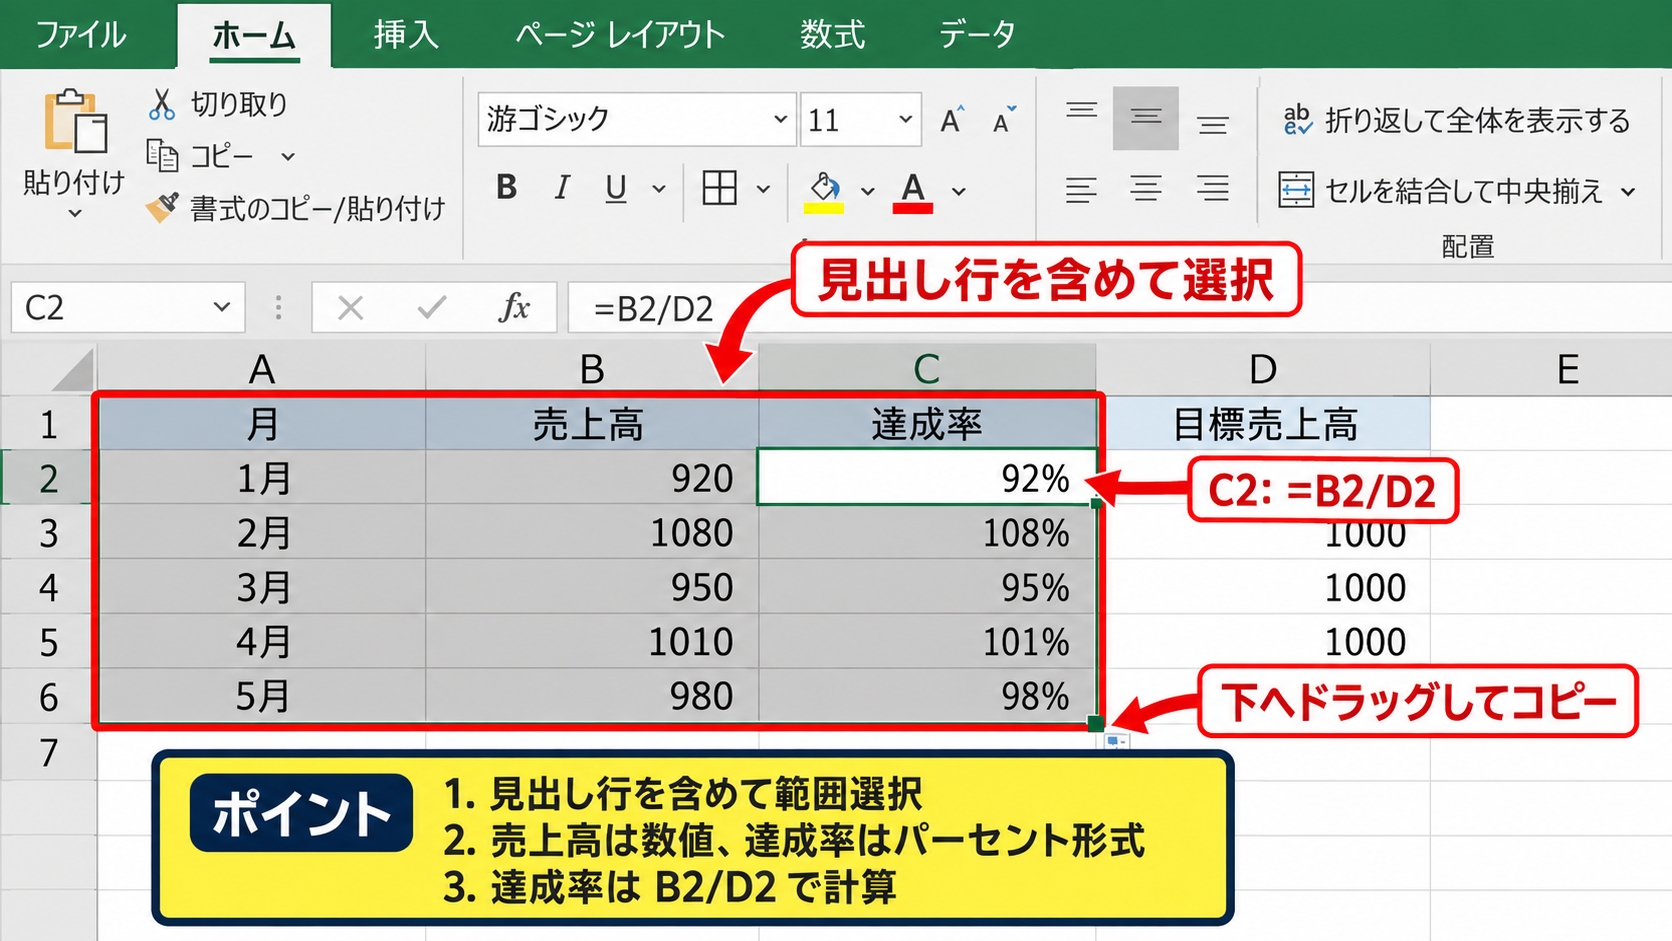Viewport: 1672px width, 941px height.
Task: Switch to the データ tab
Action: [x=977, y=35]
